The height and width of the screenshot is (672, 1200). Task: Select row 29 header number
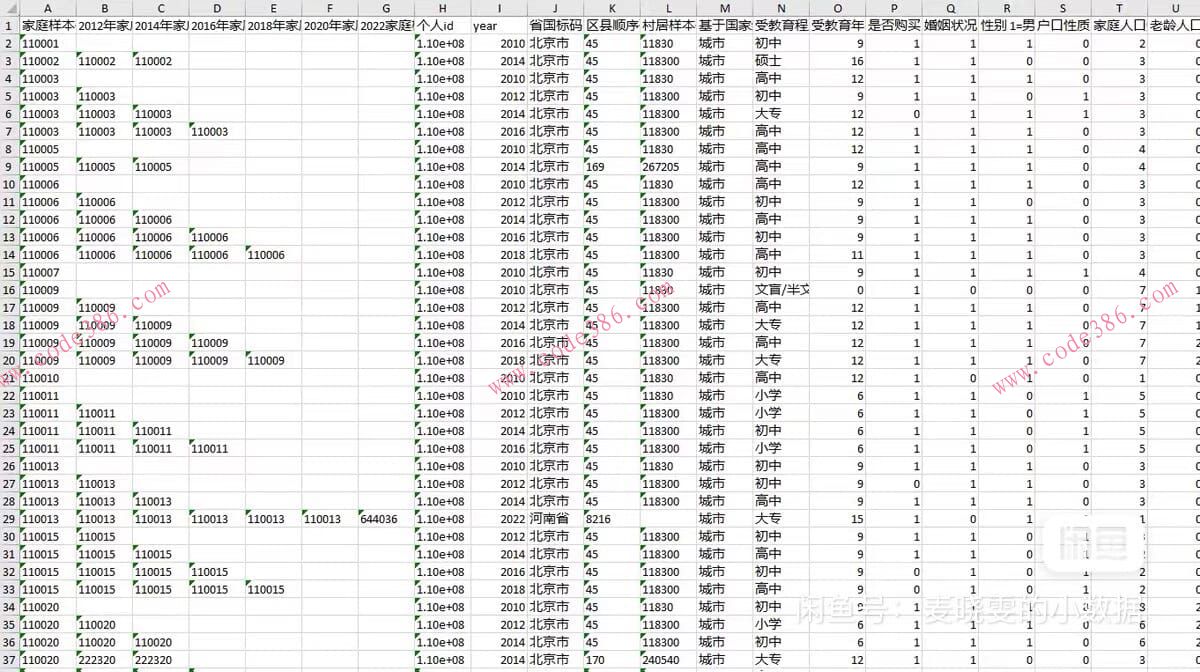pos(9,519)
